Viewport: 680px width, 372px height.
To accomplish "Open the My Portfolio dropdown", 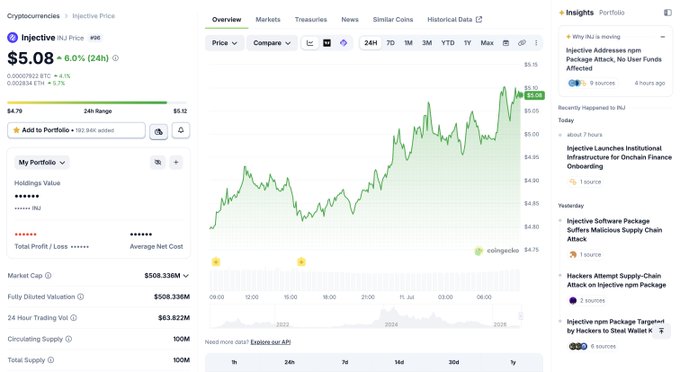I will coord(42,163).
